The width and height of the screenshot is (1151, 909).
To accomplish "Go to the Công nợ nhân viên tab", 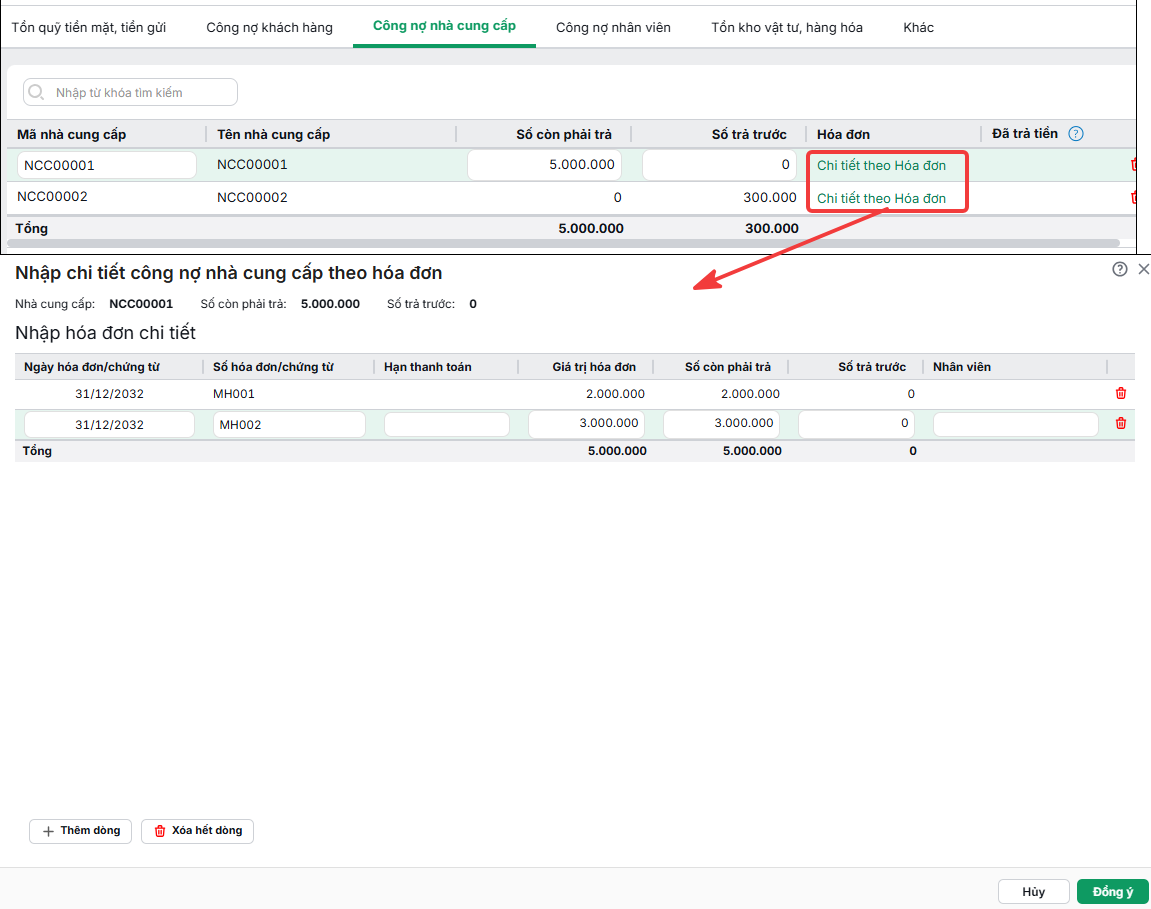I will pos(613,28).
